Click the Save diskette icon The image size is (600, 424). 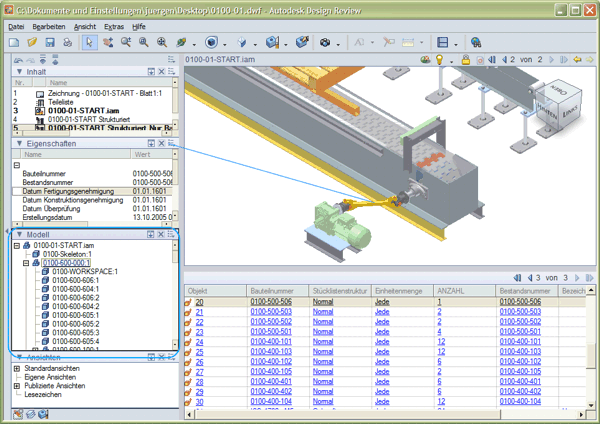(50, 42)
